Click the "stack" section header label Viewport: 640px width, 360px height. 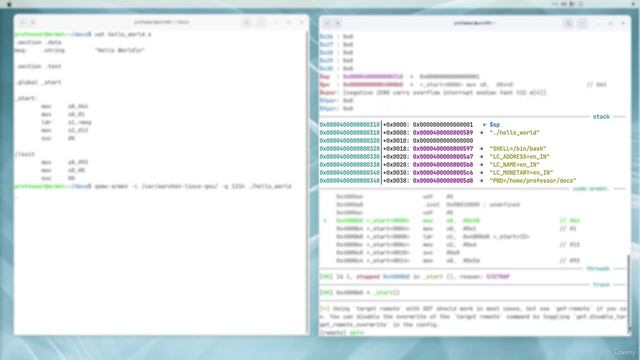[x=601, y=117]
